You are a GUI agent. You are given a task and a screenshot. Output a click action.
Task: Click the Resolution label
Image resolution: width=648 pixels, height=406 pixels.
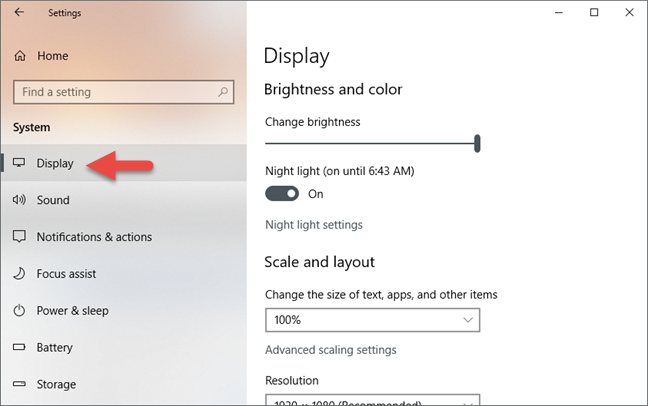[292, 380]
